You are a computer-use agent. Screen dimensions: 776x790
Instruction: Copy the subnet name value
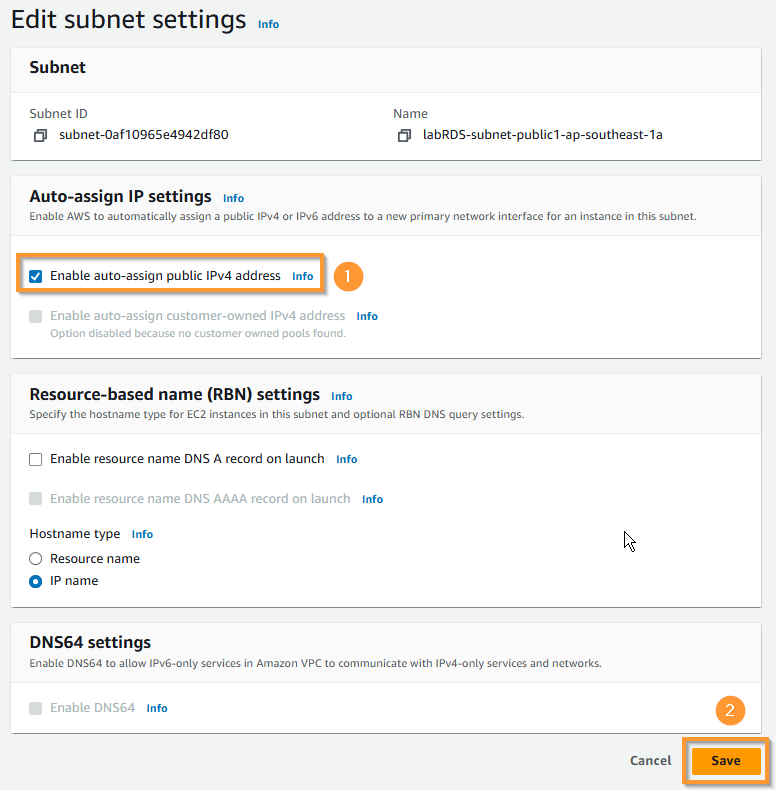click(404, 135)
